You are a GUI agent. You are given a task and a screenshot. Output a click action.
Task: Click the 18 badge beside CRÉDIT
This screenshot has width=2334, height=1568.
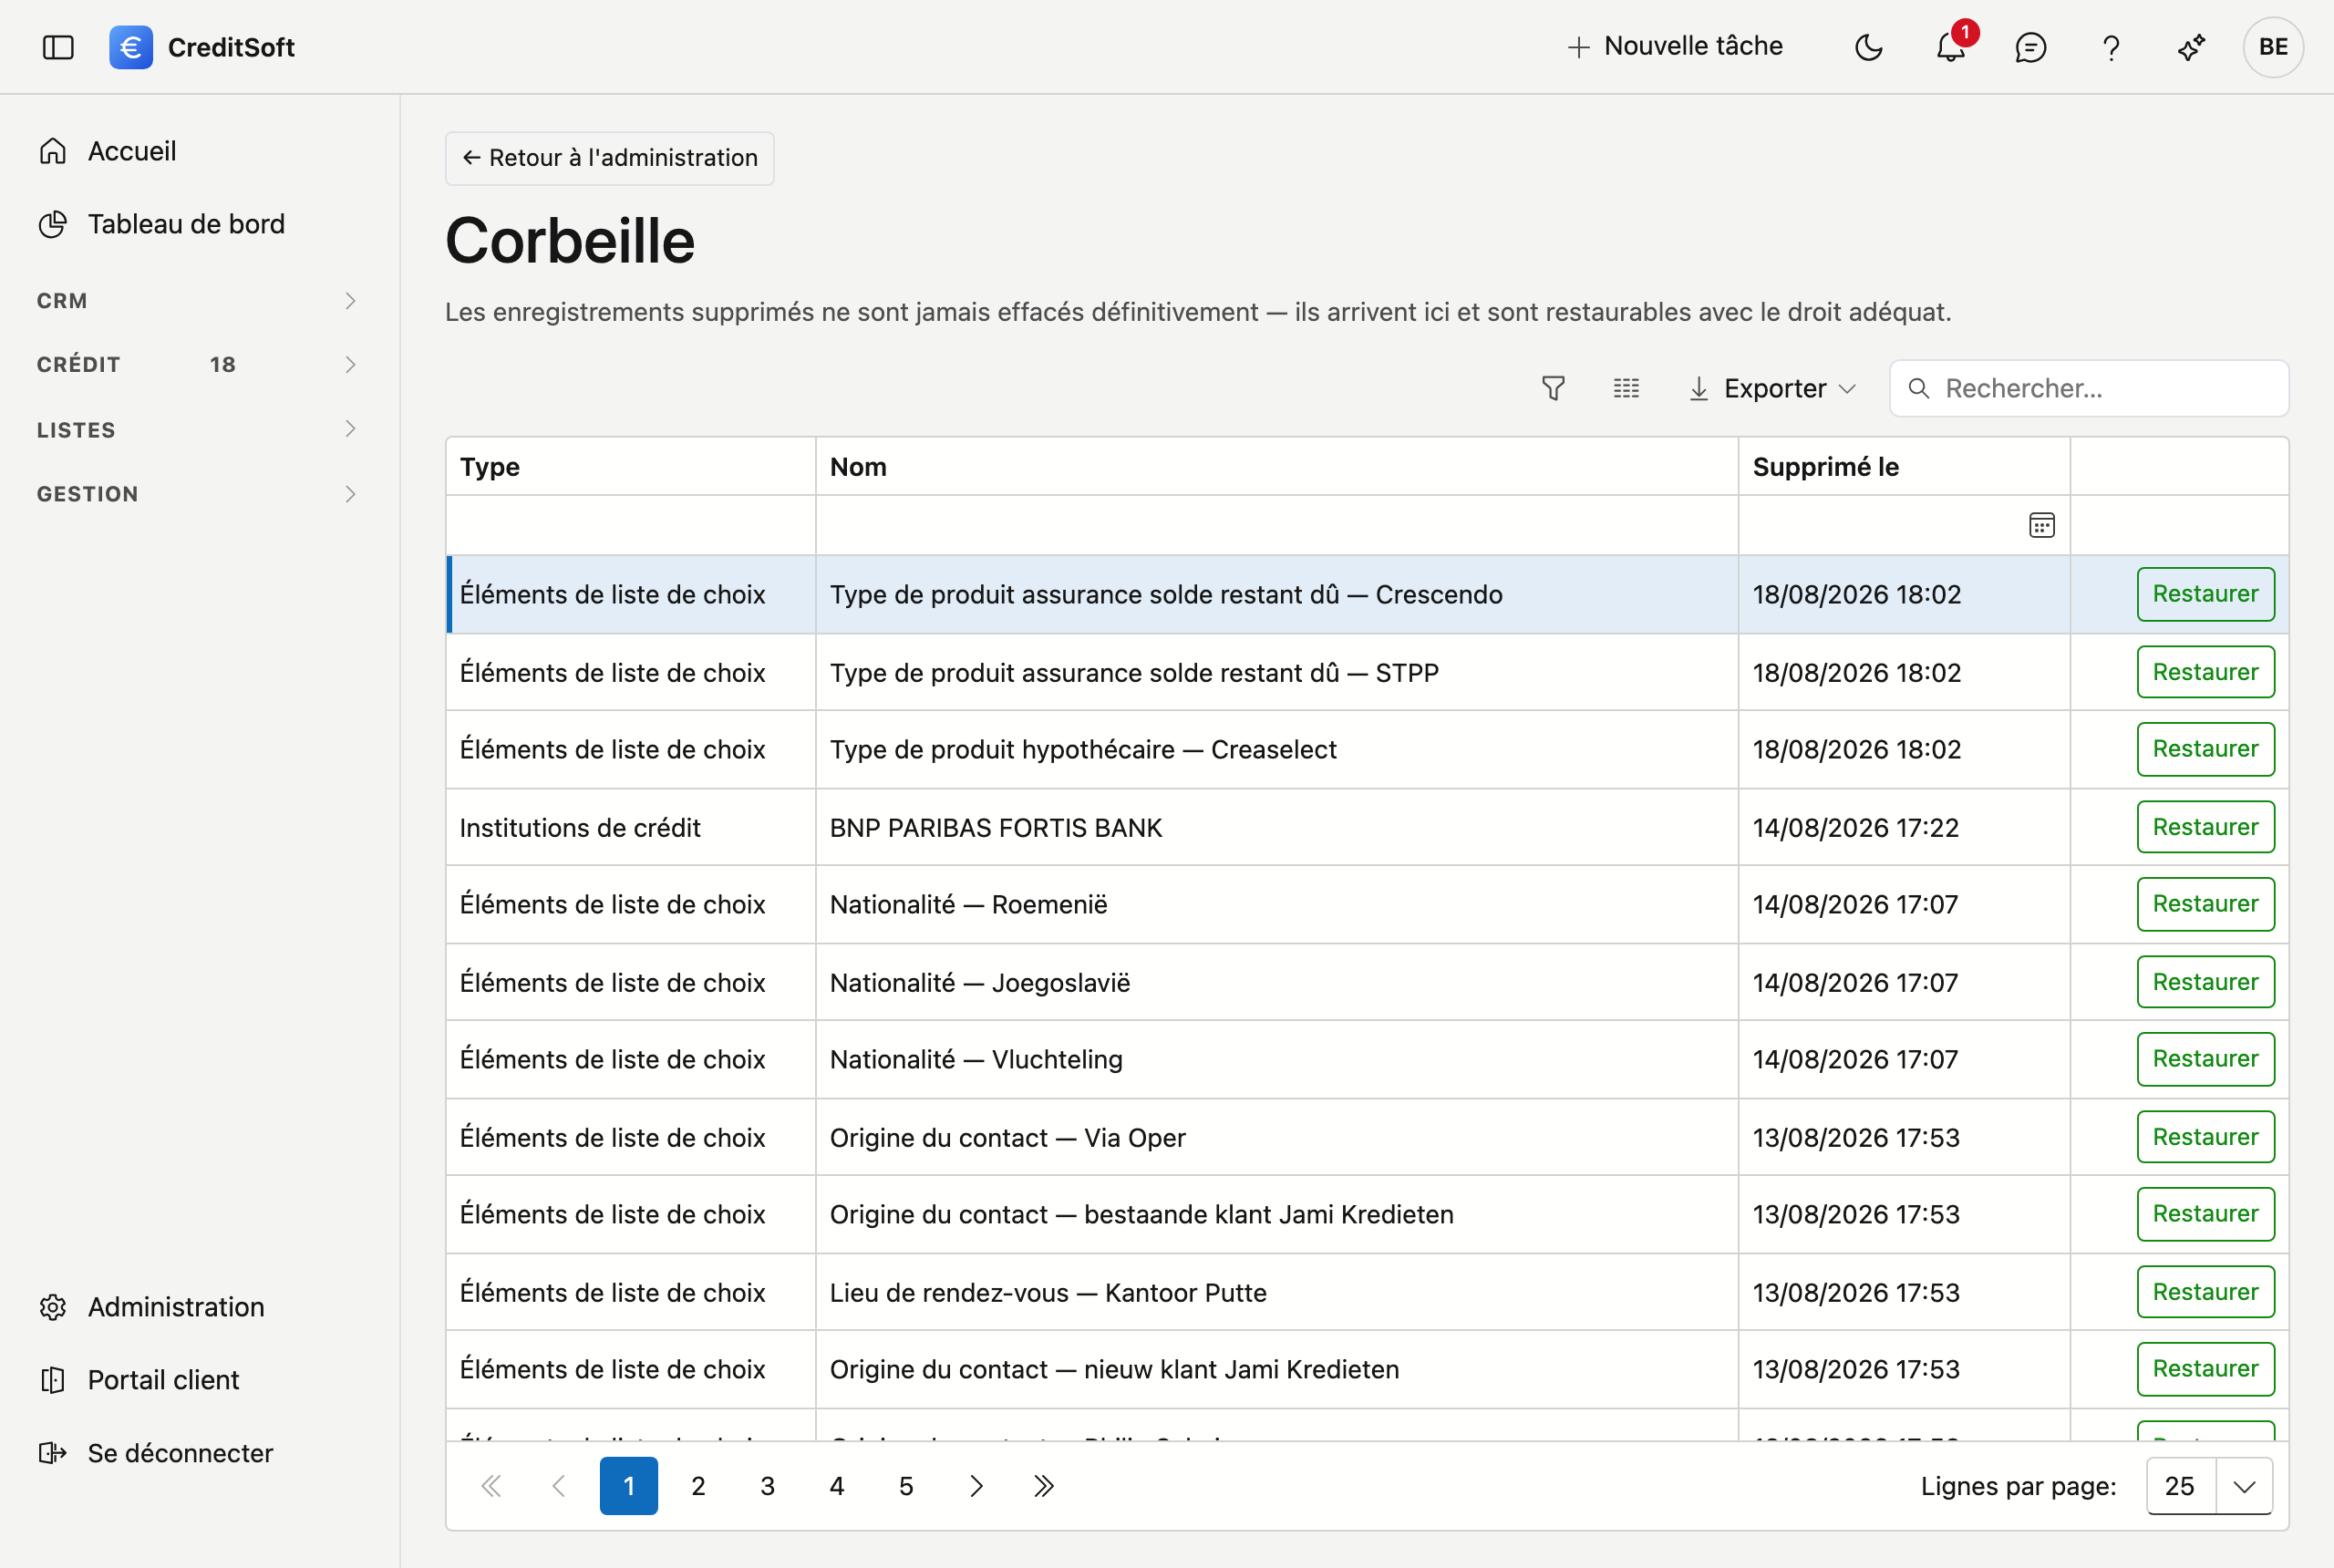click(x=223, y=365)
